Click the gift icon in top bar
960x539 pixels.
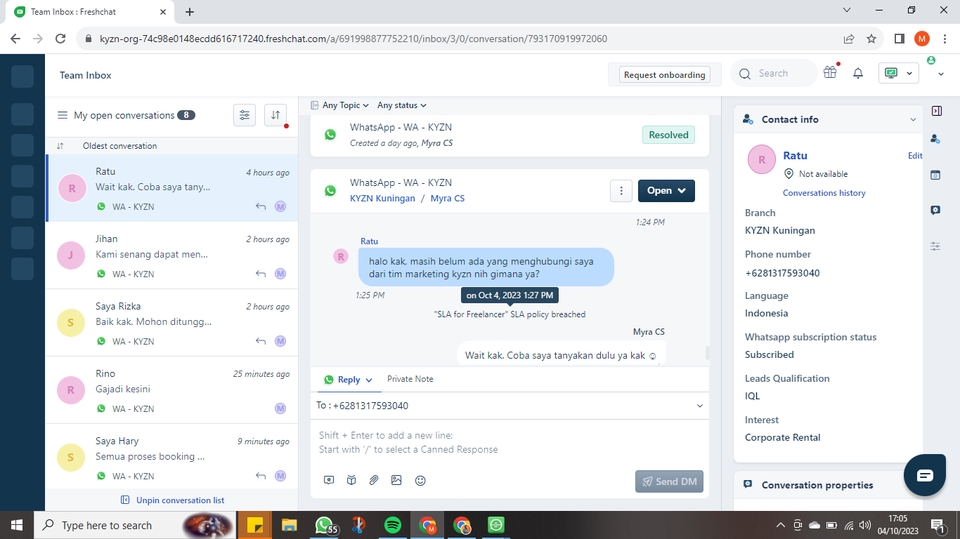830,73
